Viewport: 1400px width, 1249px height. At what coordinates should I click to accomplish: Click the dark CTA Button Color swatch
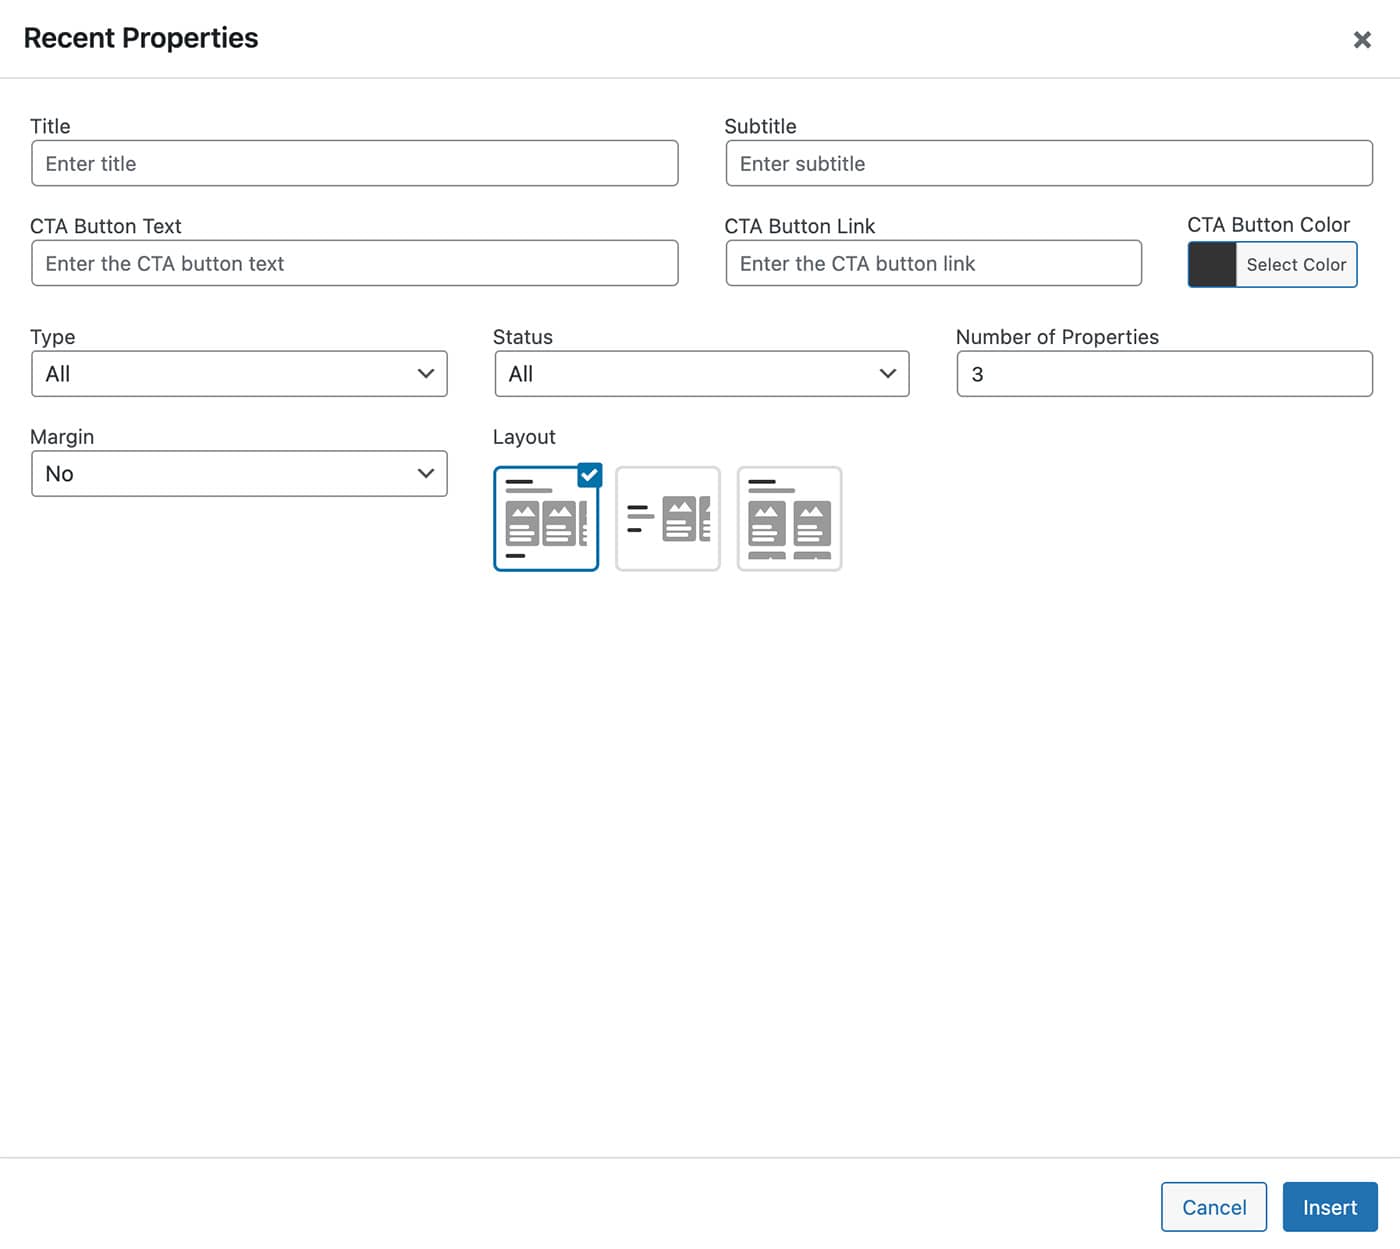1212,265
